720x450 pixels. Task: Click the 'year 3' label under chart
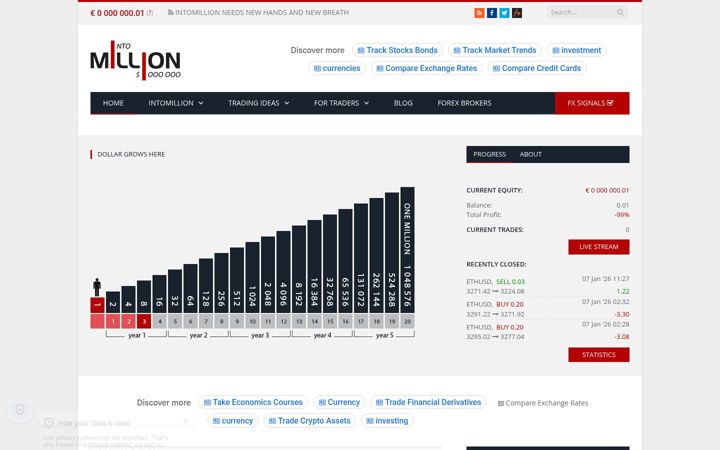click(260, 335)
